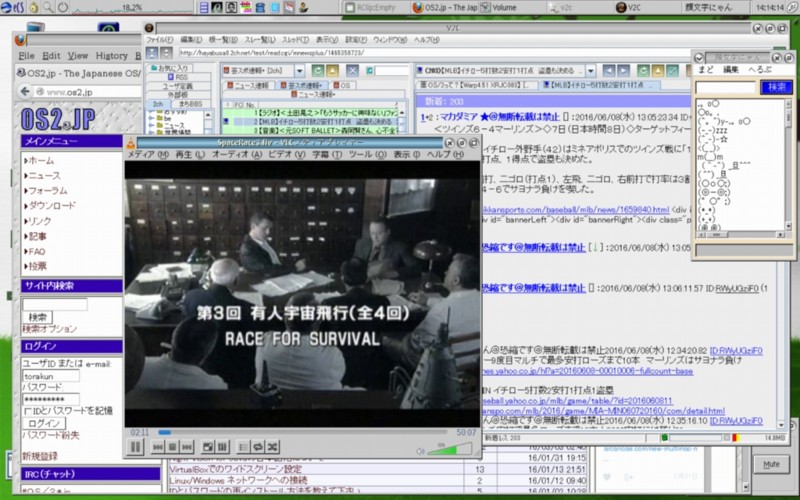
Task: Toggle VLC loop mode
Action: pos(258,447)
